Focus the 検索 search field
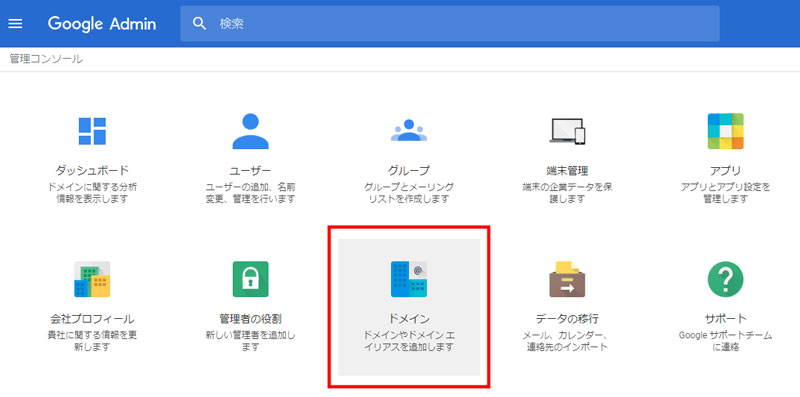This screenshot has height=397, width=800. click(x=449, y=23)
